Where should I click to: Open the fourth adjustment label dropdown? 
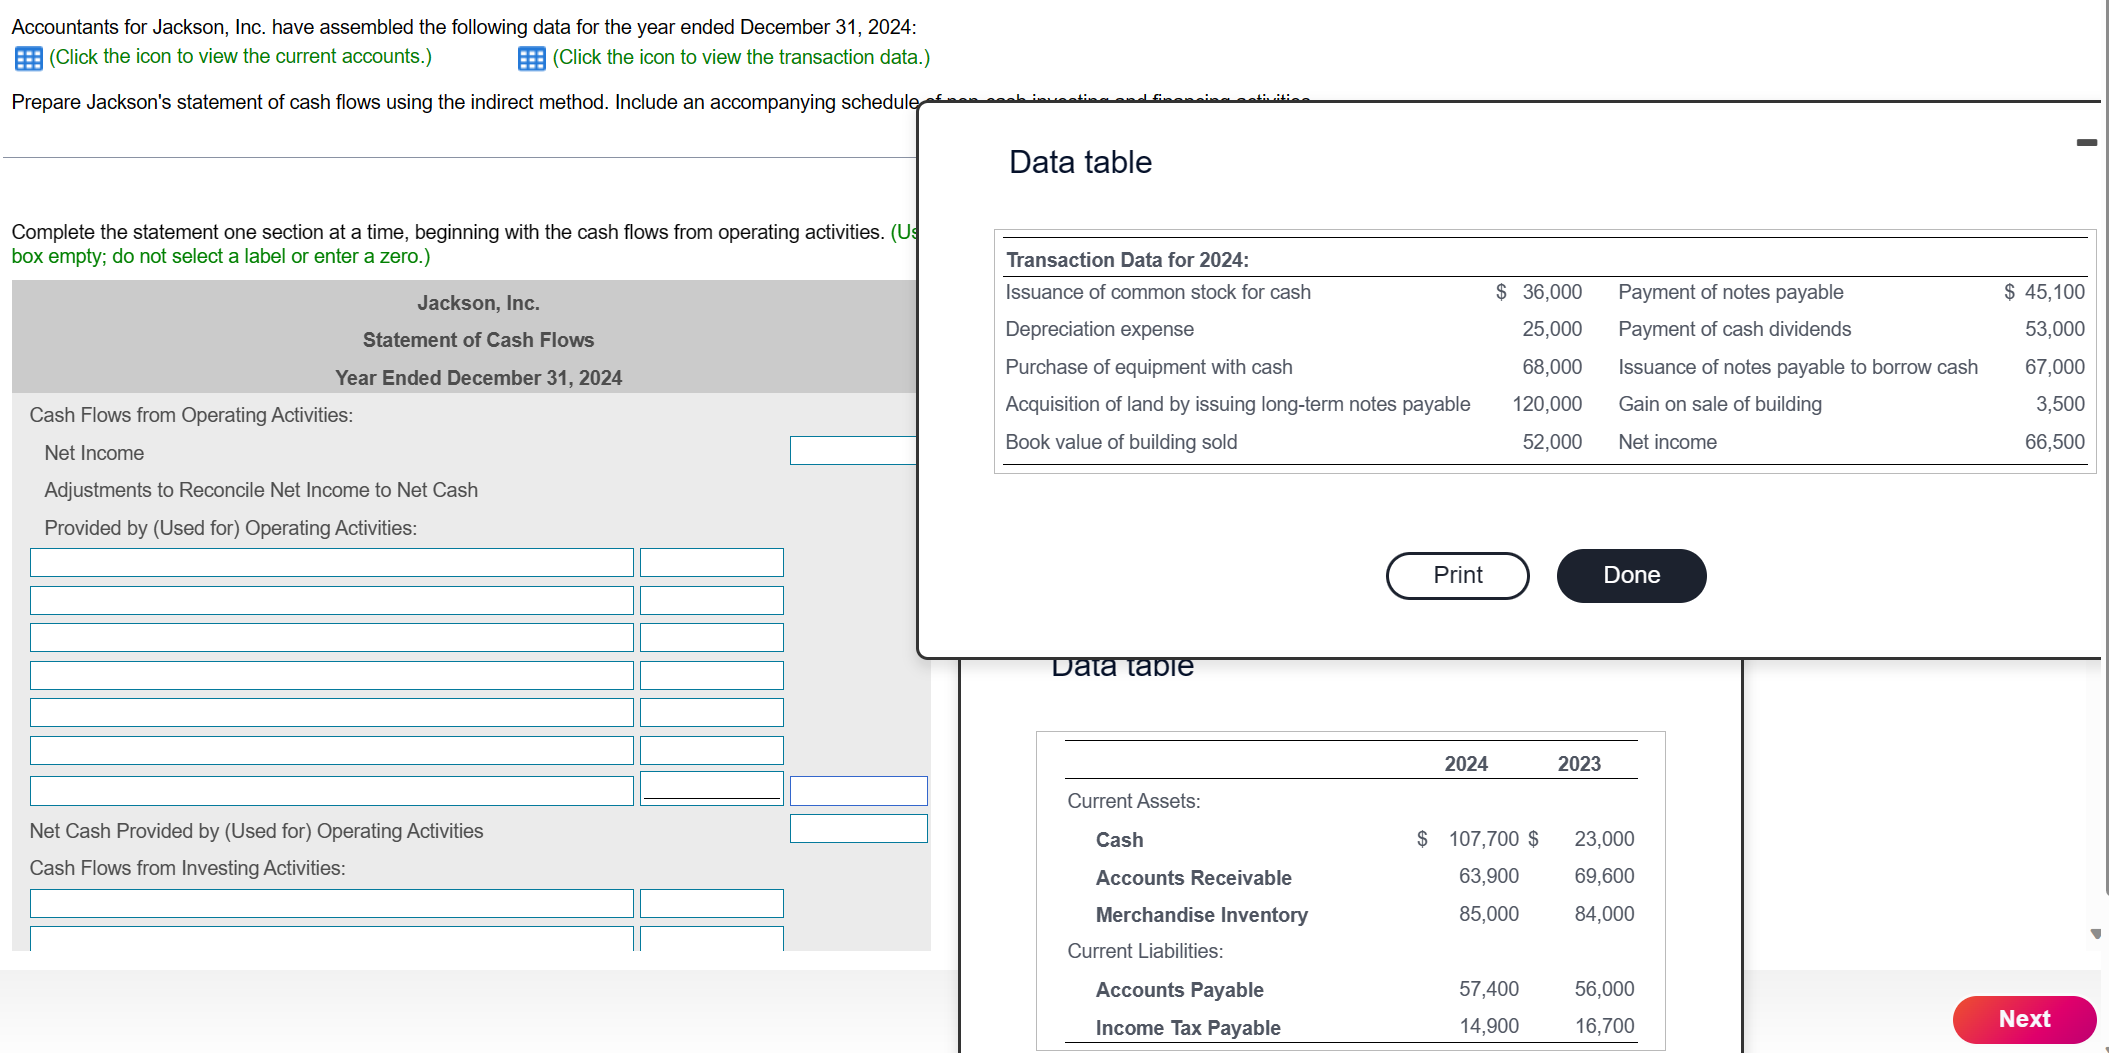(332, 675)
